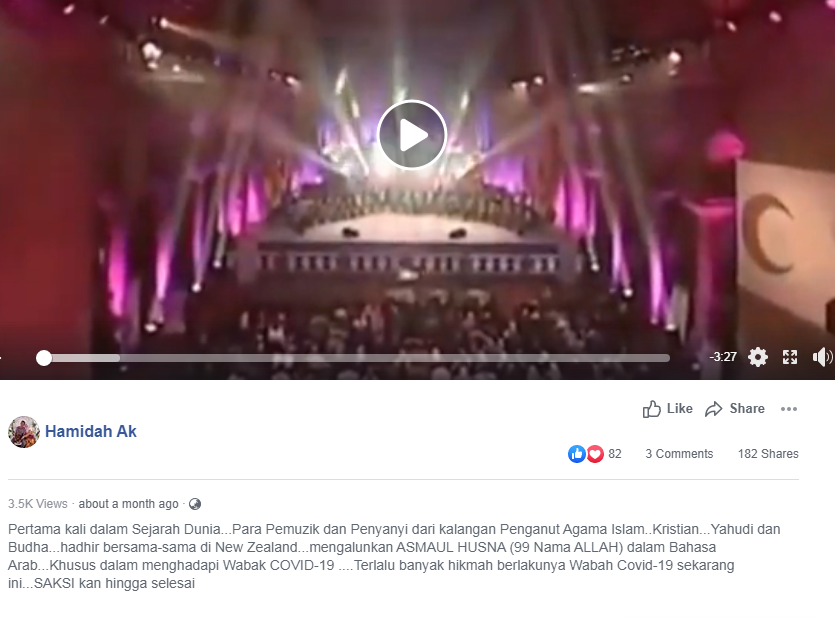View the red heart Love reaction
The width and height of the screenshot is (835, 617).
(595, 454)
